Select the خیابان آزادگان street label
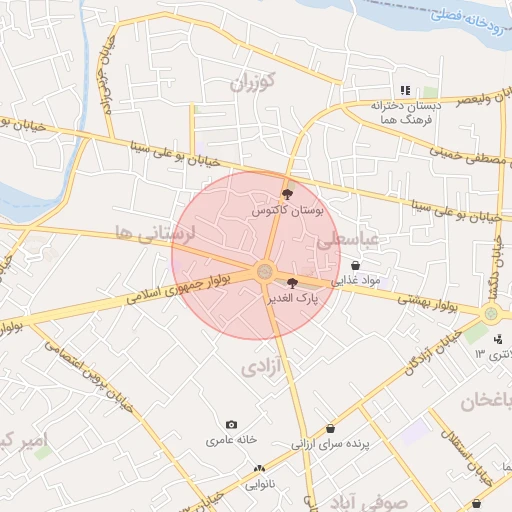 click(x=433, y=353)
